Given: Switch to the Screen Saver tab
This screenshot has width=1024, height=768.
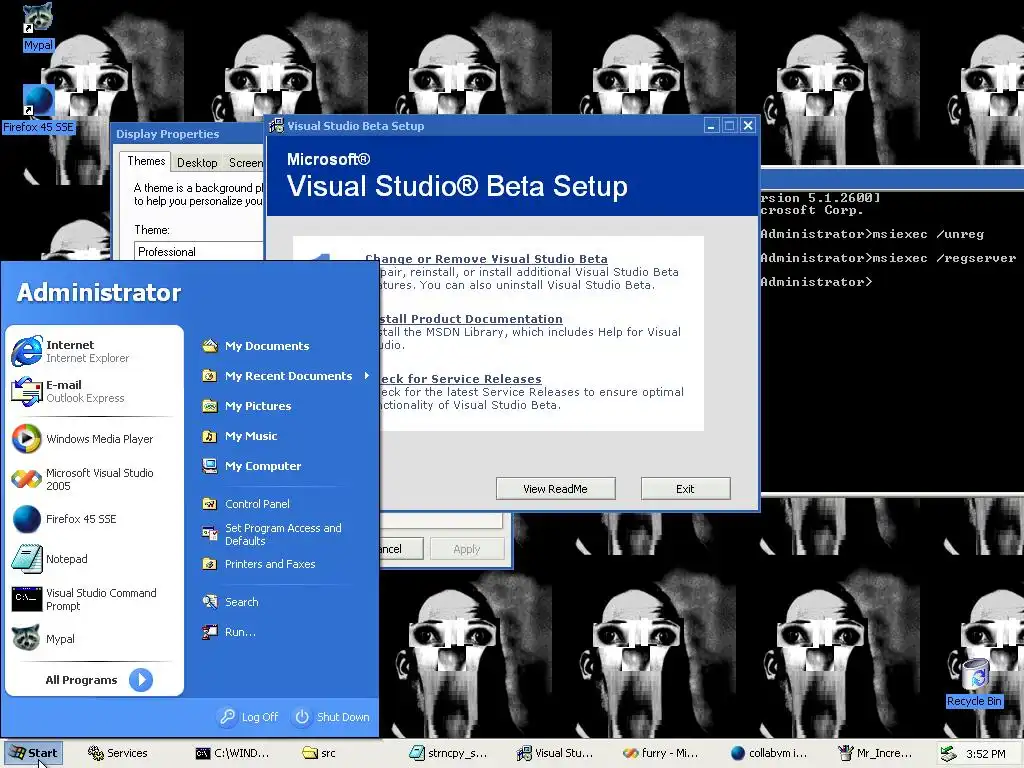Looking at the screenshot, I should click(244, 163).
